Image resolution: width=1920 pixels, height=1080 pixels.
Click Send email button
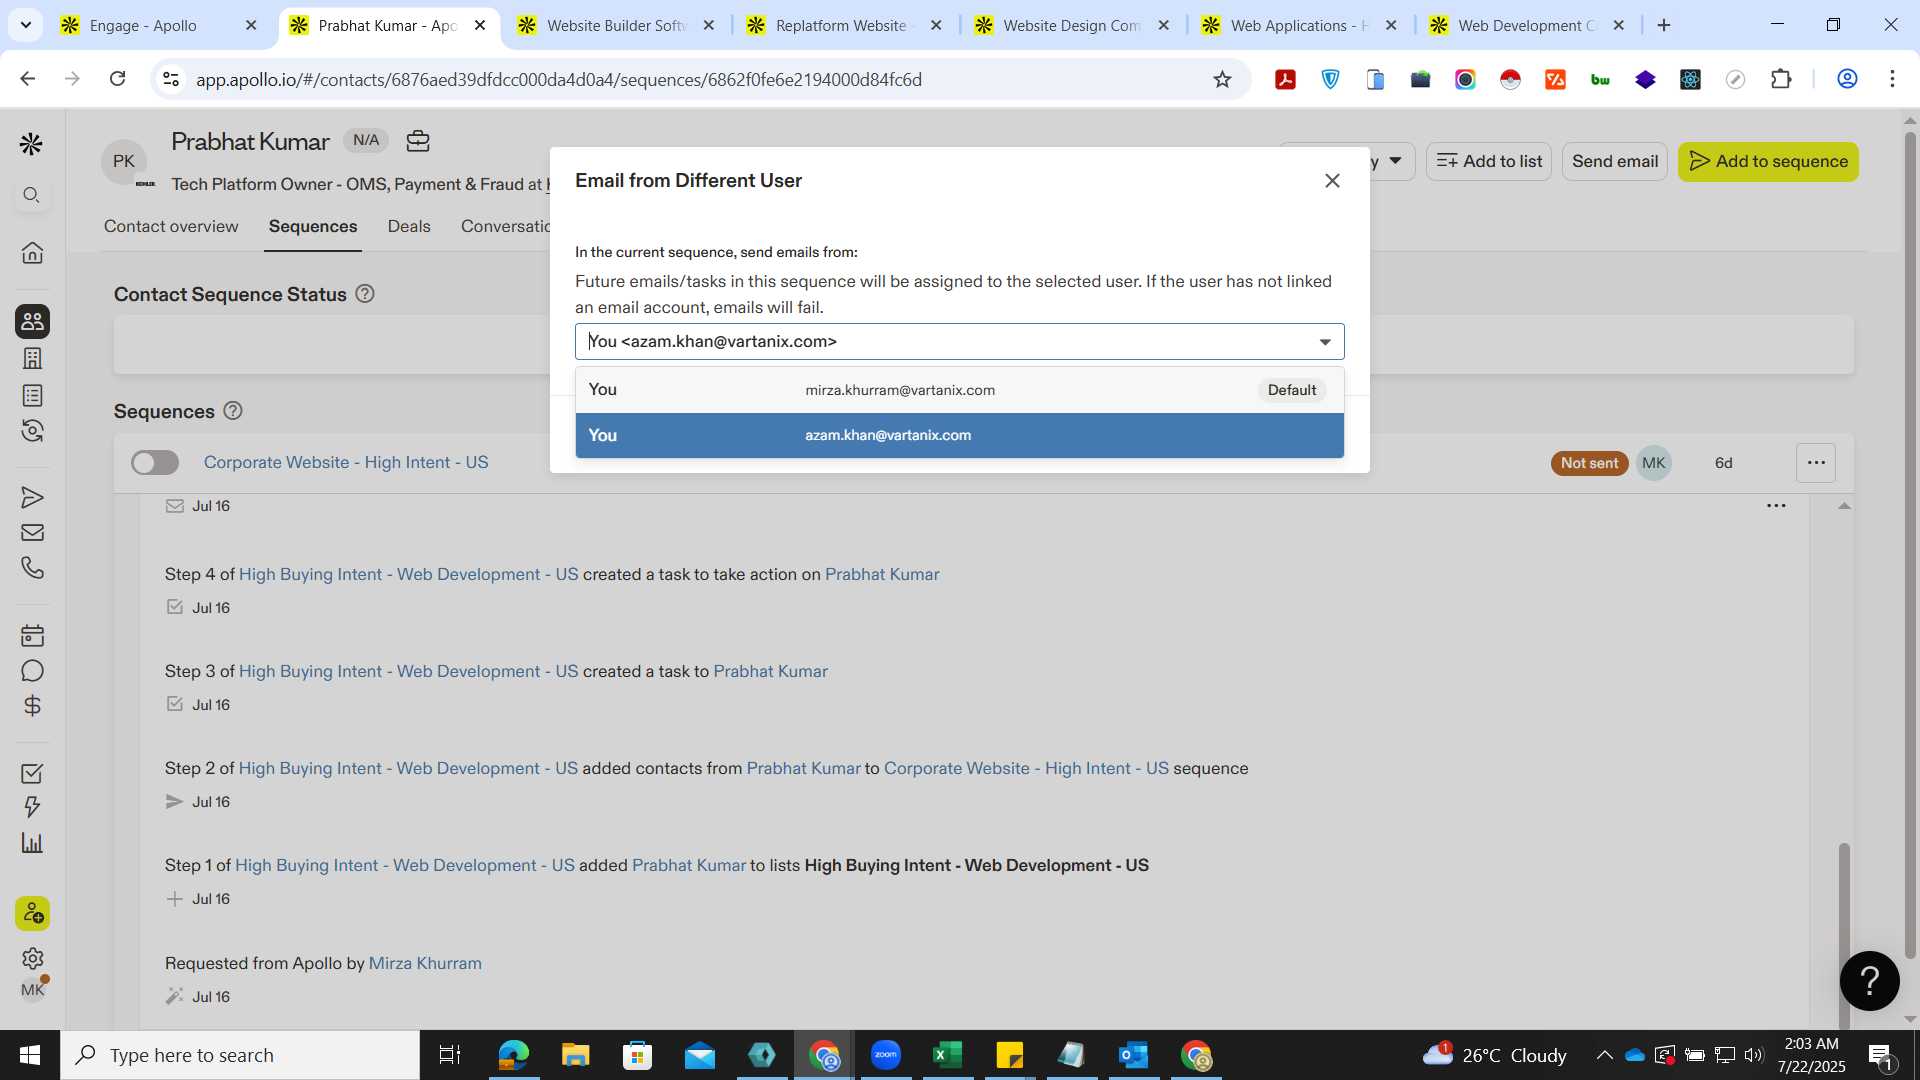click(1614, 161)
